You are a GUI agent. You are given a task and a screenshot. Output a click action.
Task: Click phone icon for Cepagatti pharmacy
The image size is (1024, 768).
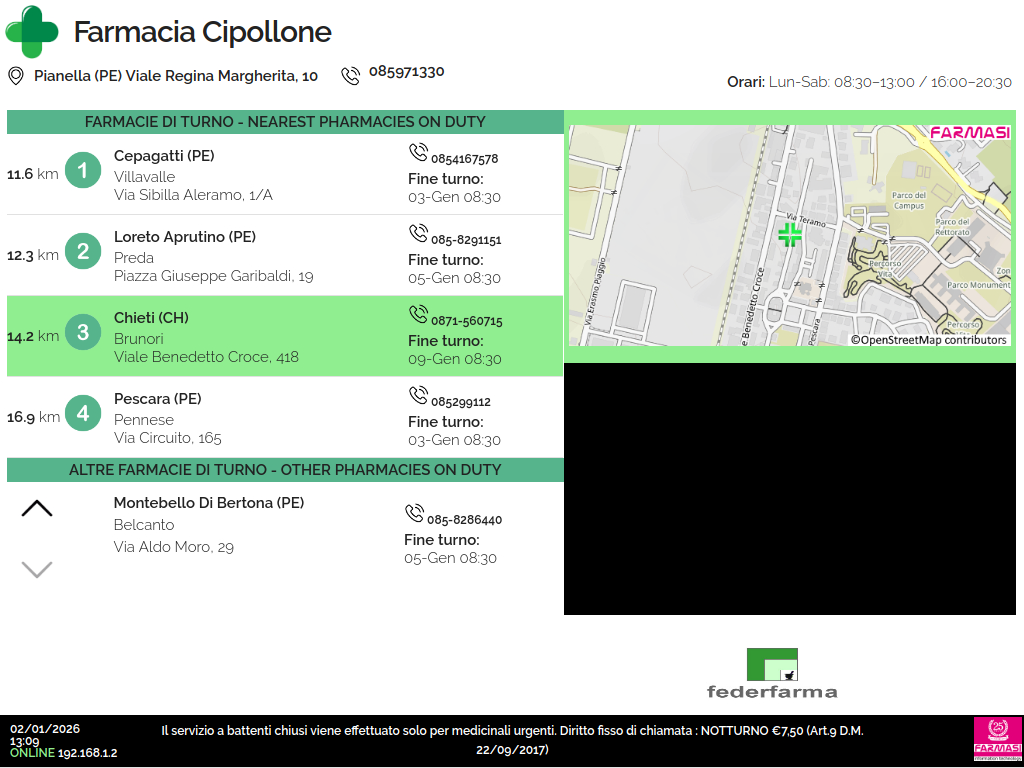click(418, 153)
